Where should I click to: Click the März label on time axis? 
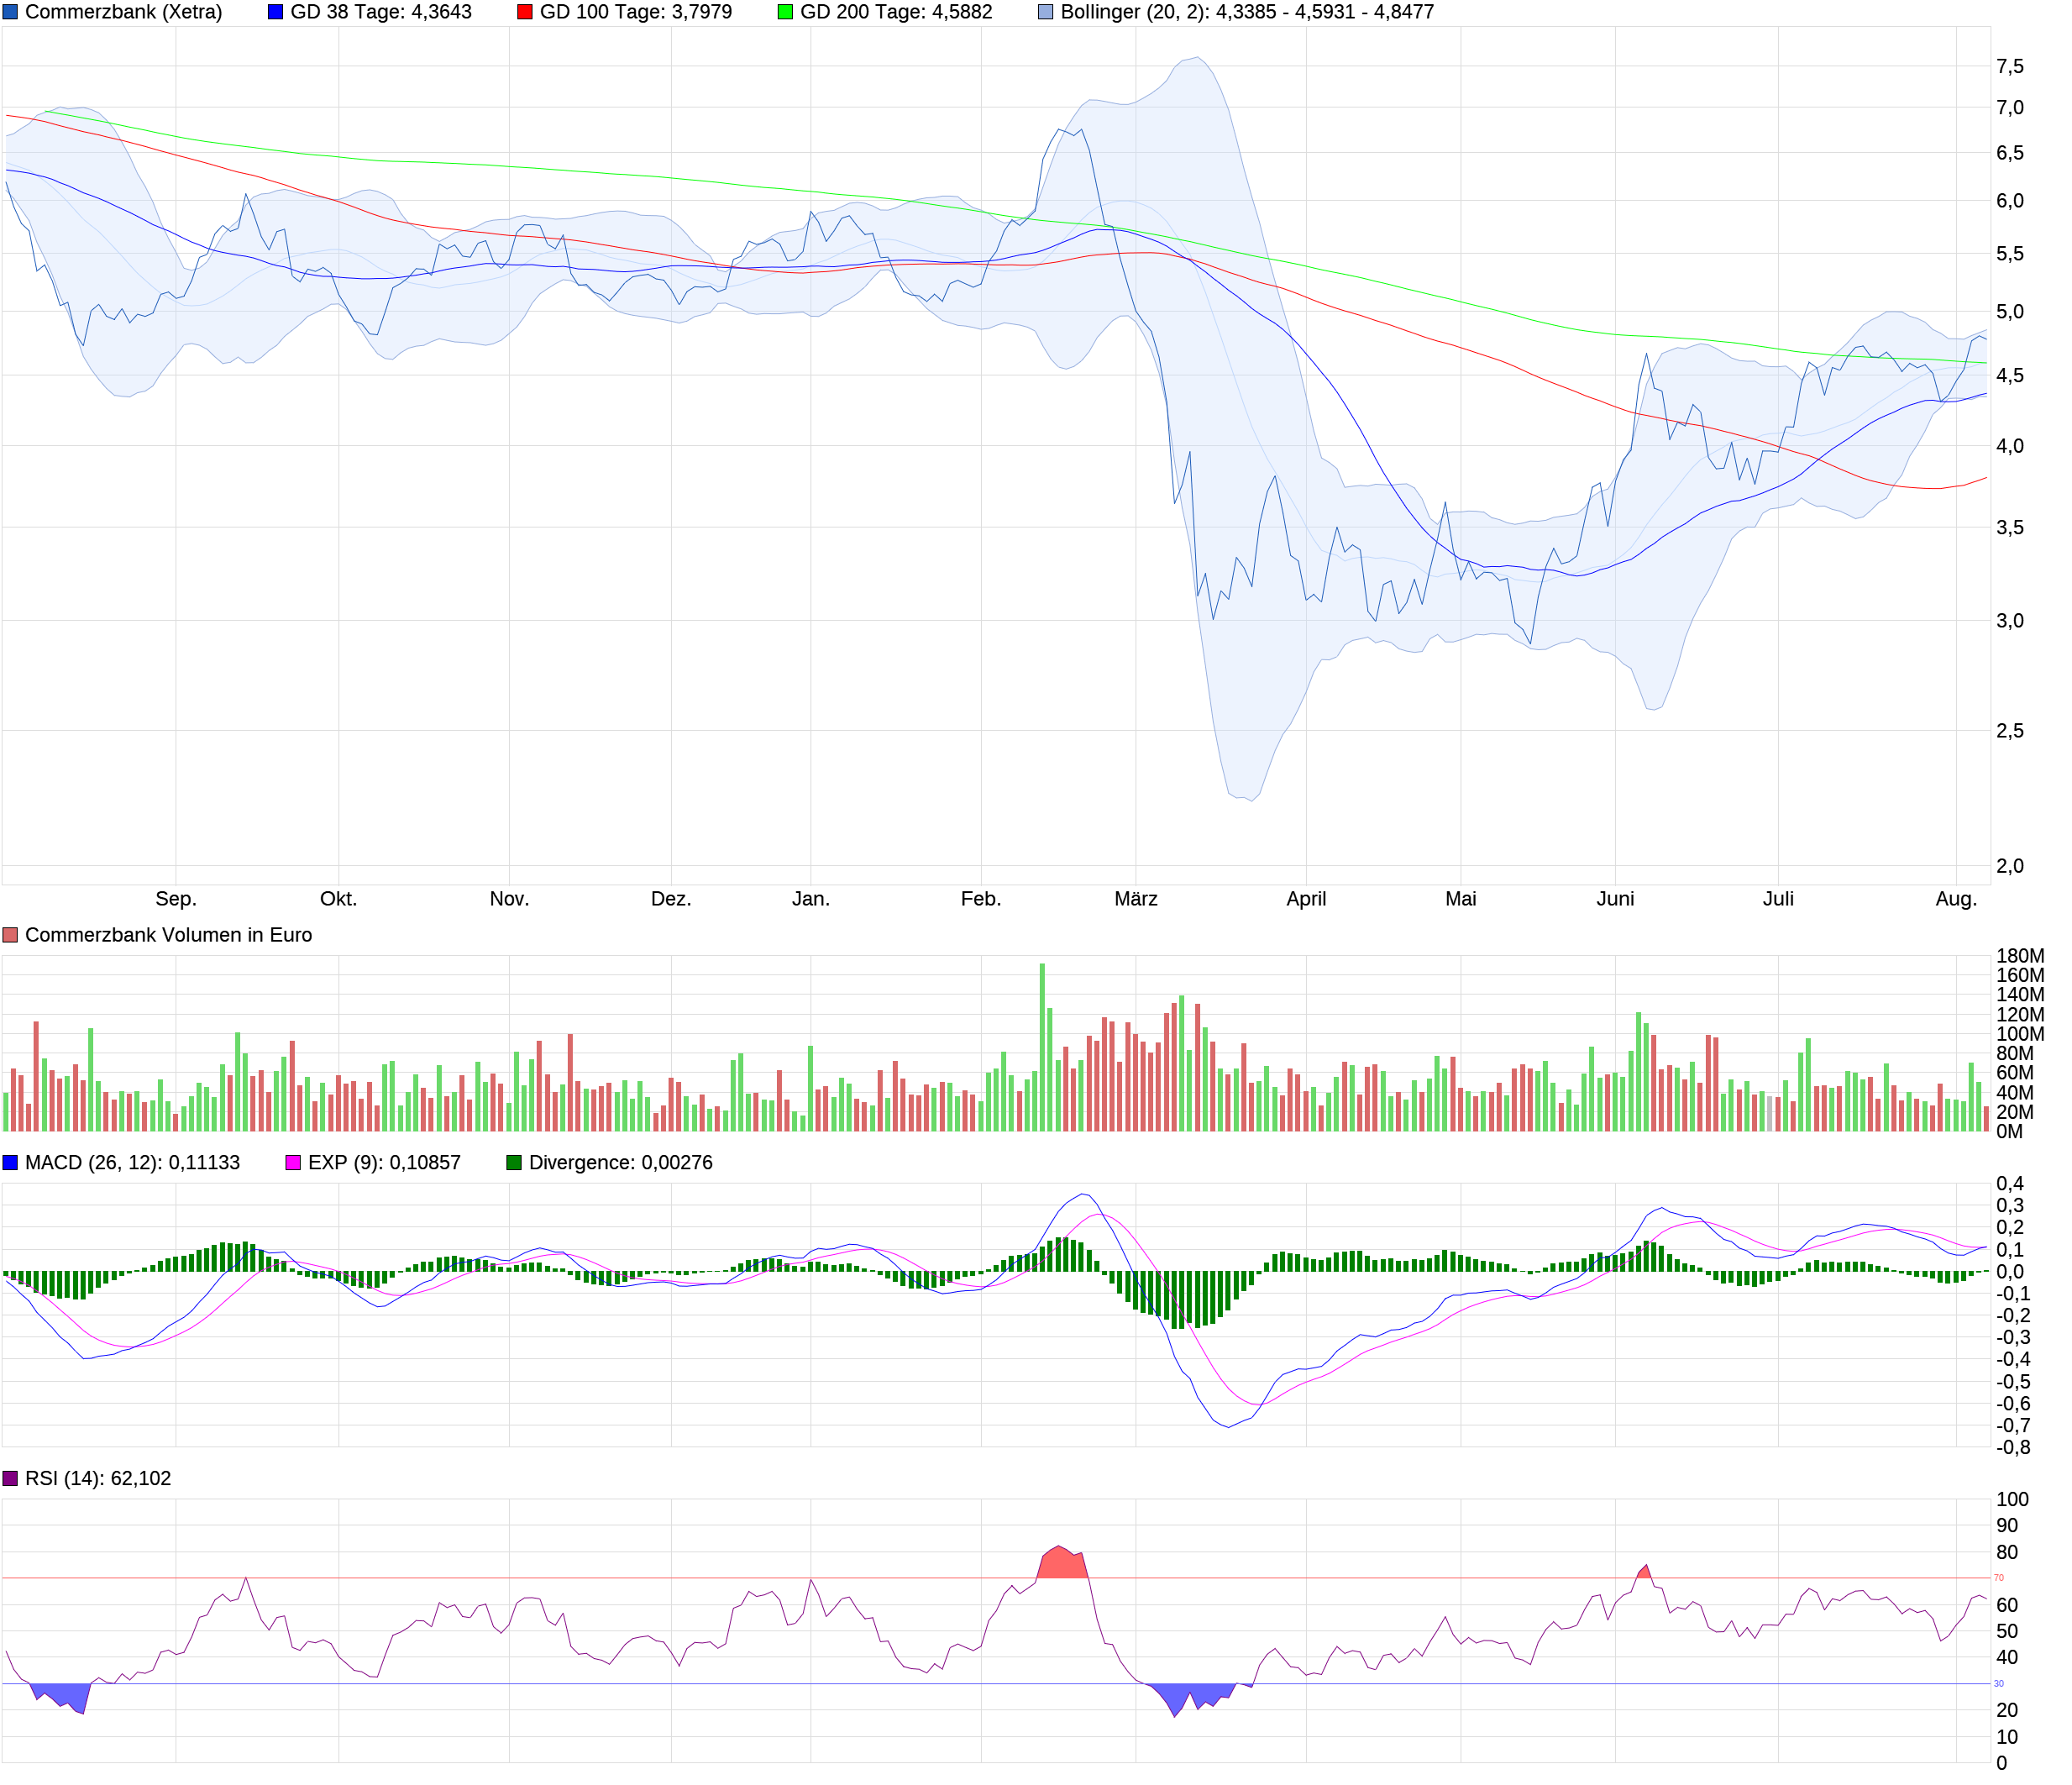click(1136, 899)
